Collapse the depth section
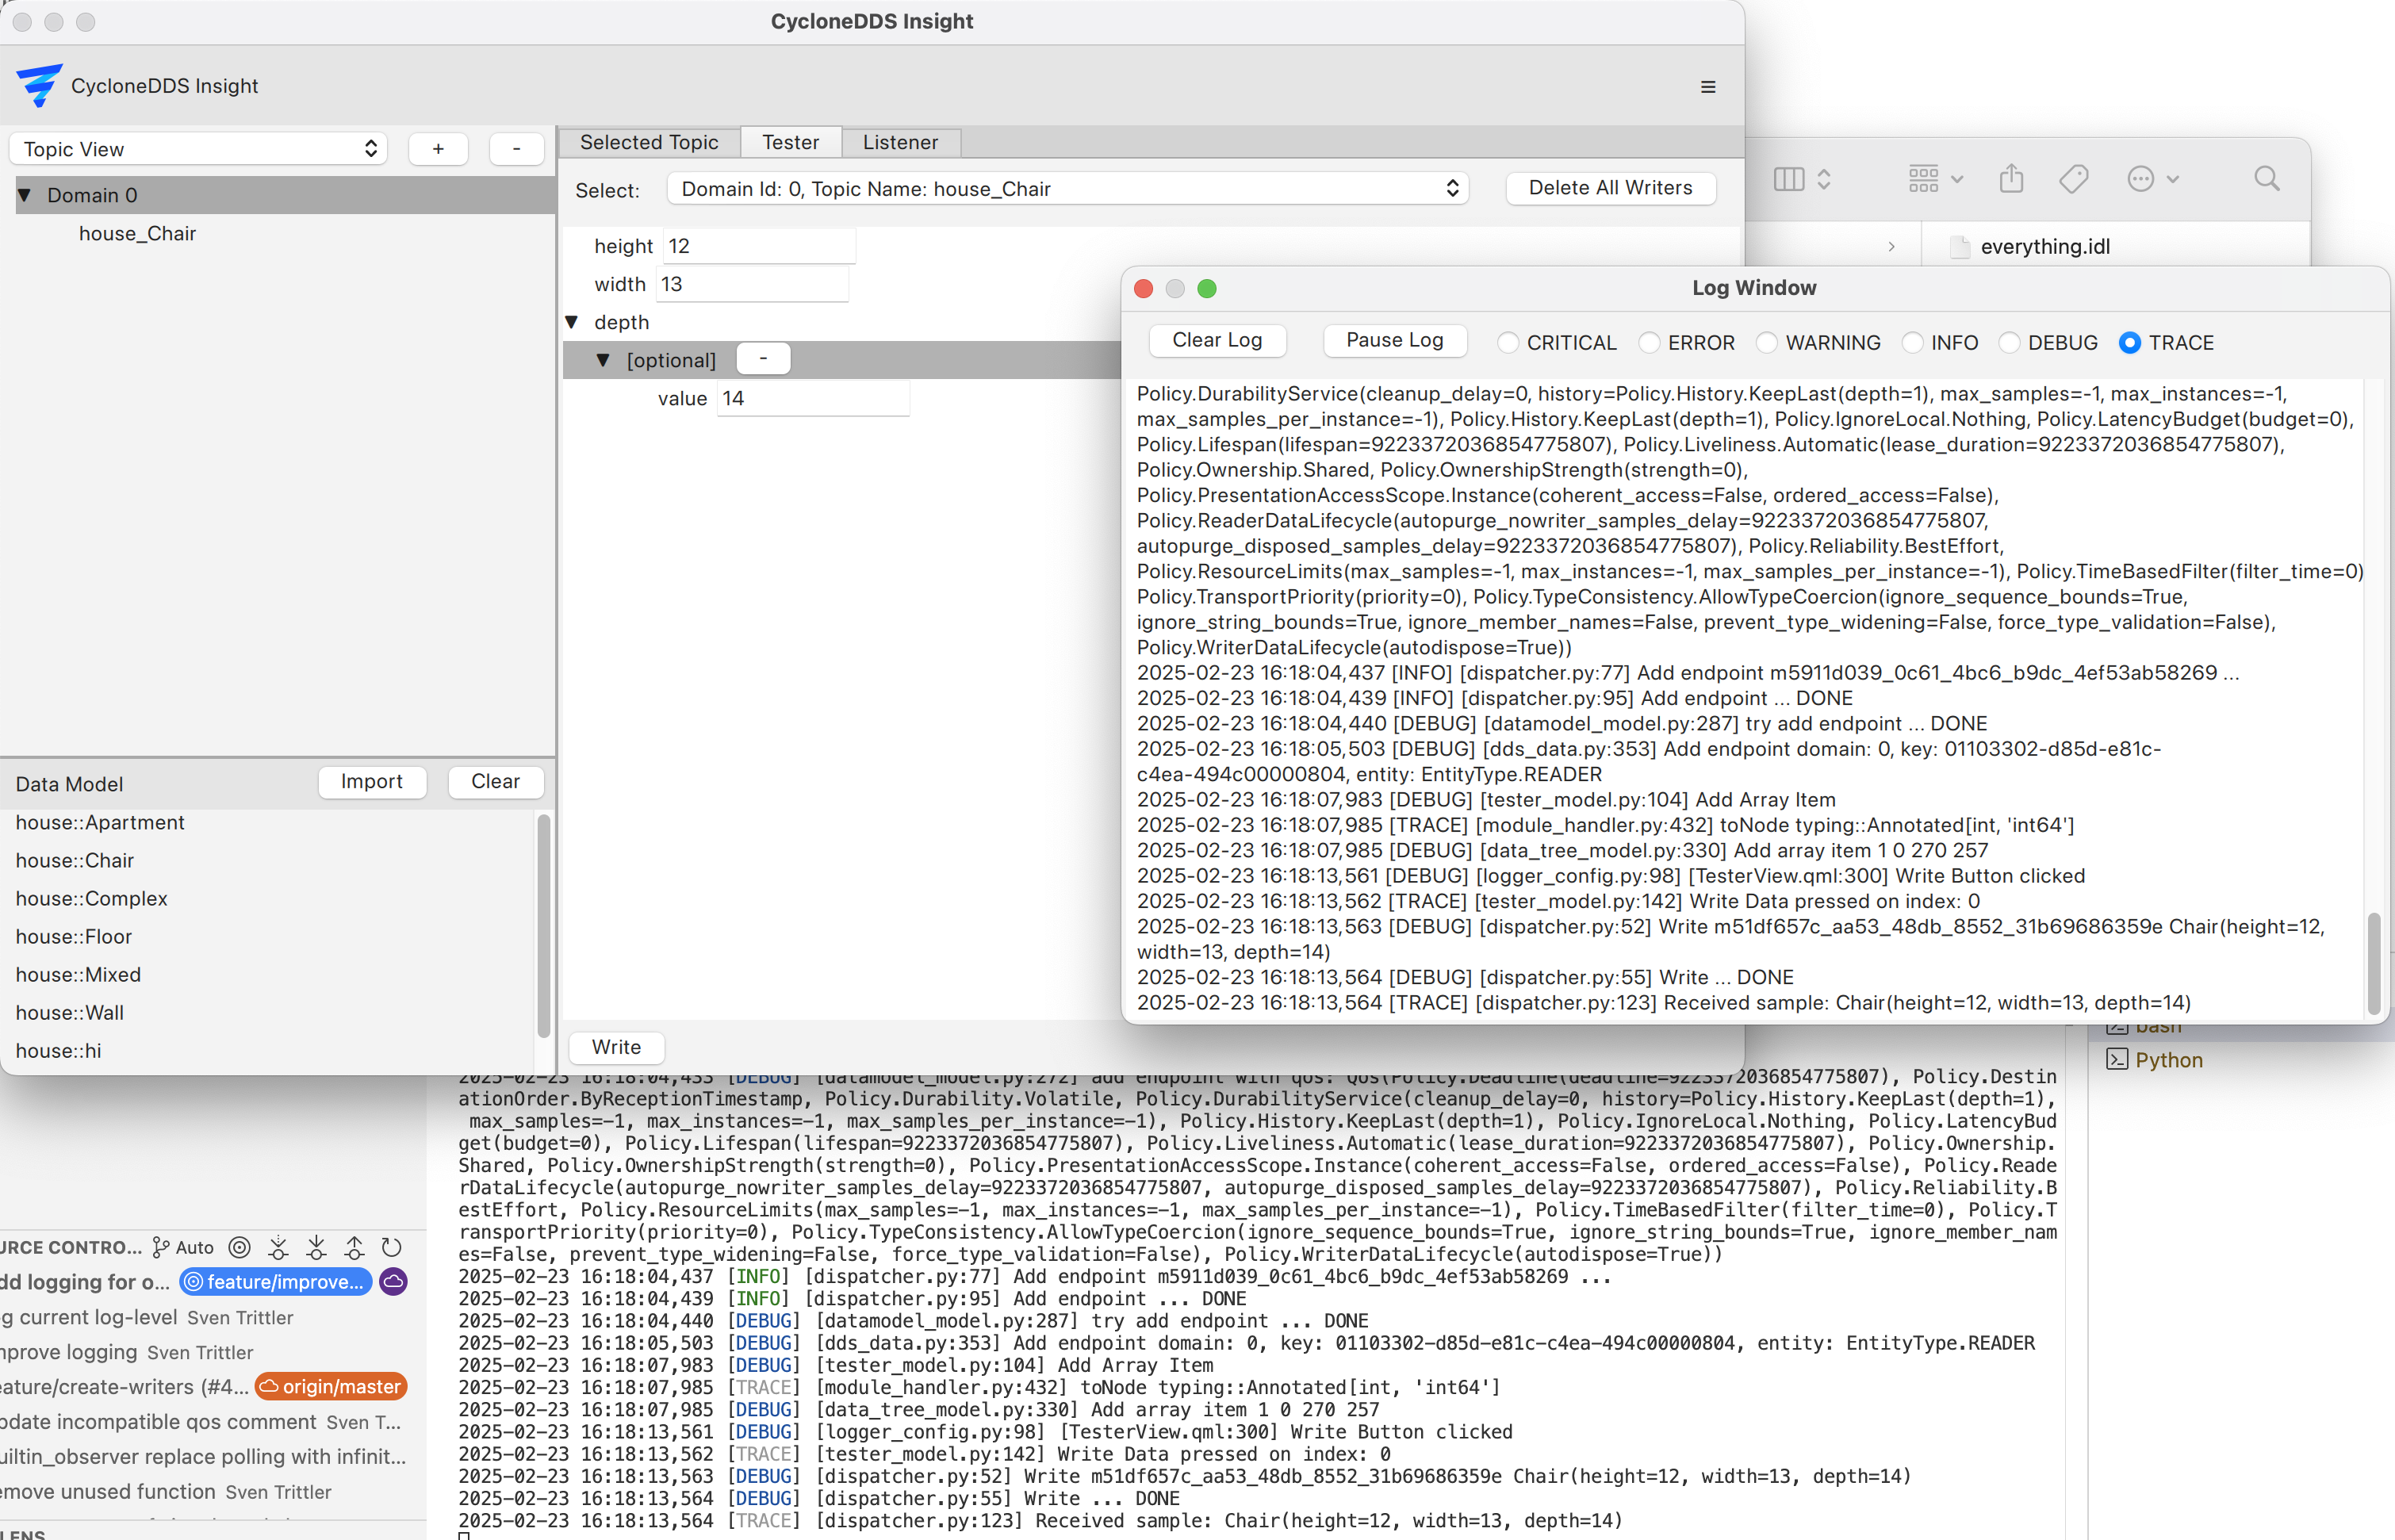This screenshot has width=2395, height=1540. coord(573,321)
